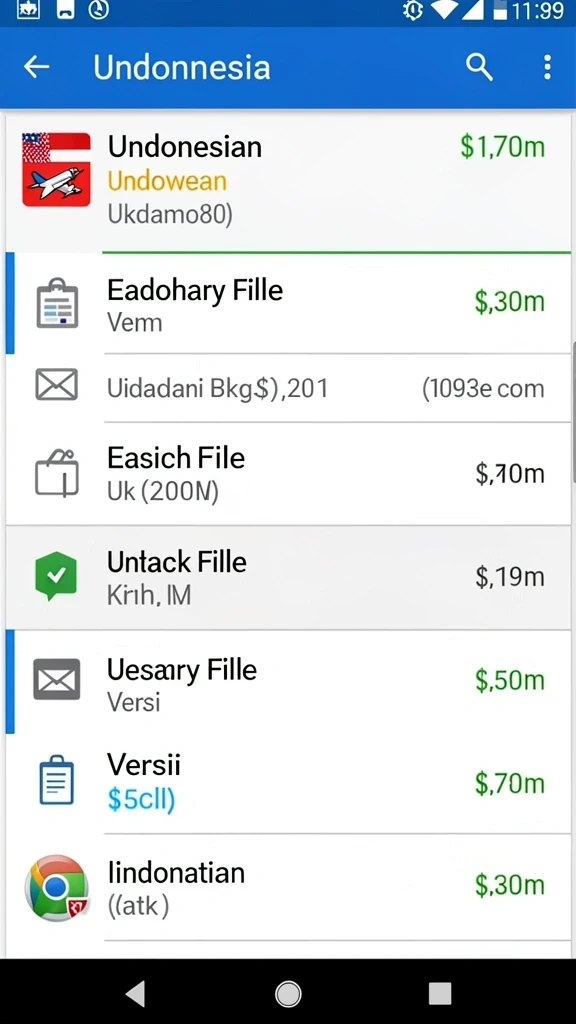576x1024 pixels.
Task: Tap the shopping bag icon beside Easich File
Action: pyautogui.click(x=57, y=473)
